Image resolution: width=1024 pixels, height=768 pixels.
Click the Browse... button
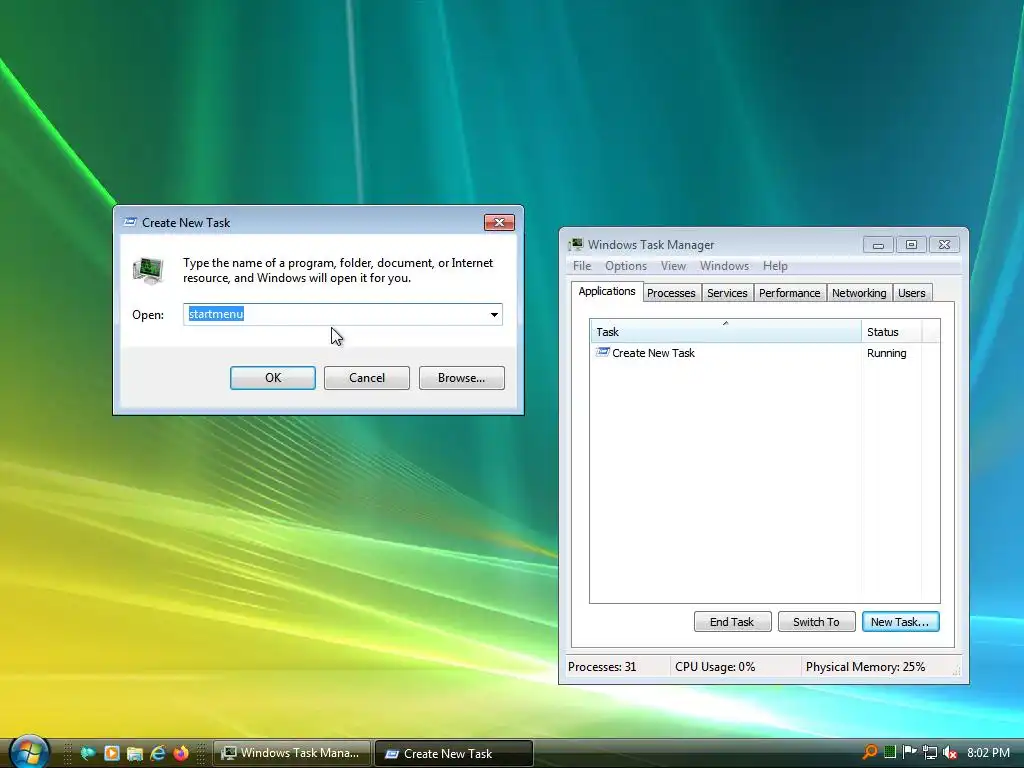click(462, 377)
